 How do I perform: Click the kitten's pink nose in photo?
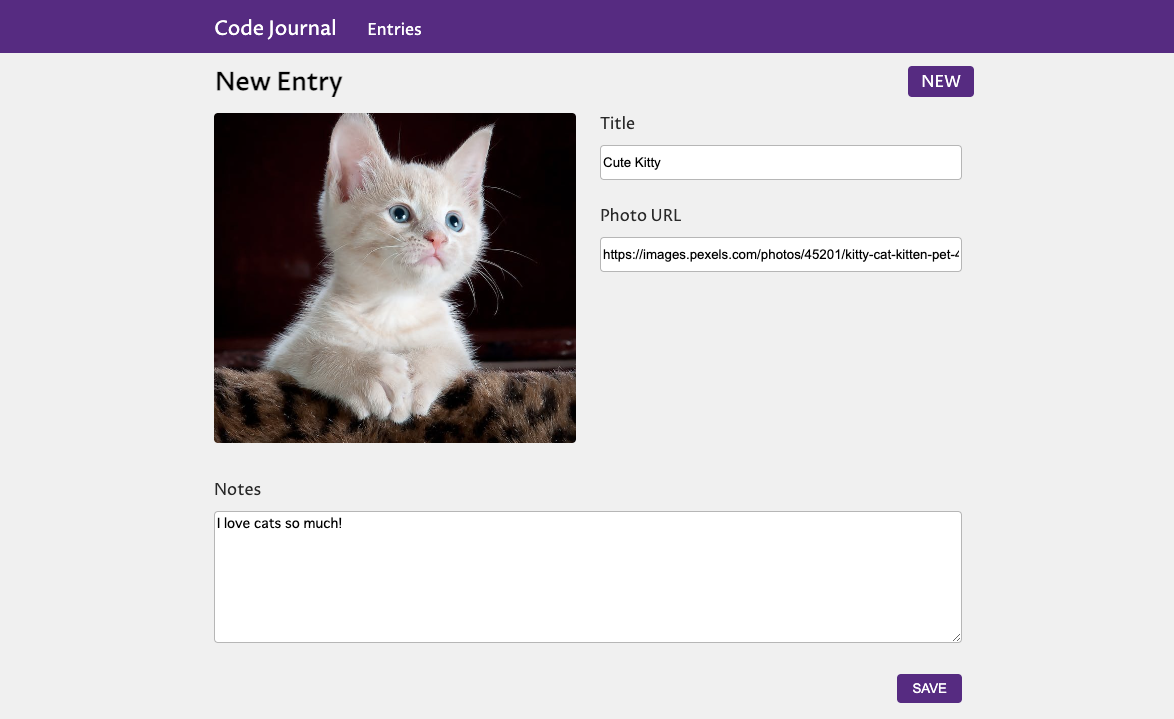tap(434, 242)
